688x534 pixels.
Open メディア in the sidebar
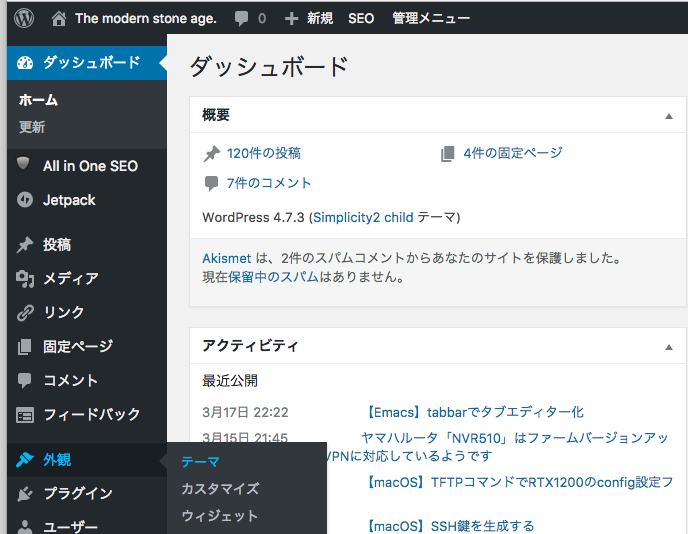[87, 279]
